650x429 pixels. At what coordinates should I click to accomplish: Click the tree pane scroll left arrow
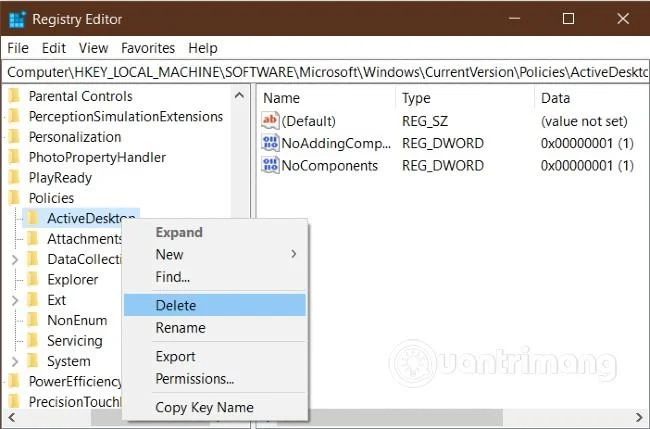[x=11, y=417]
